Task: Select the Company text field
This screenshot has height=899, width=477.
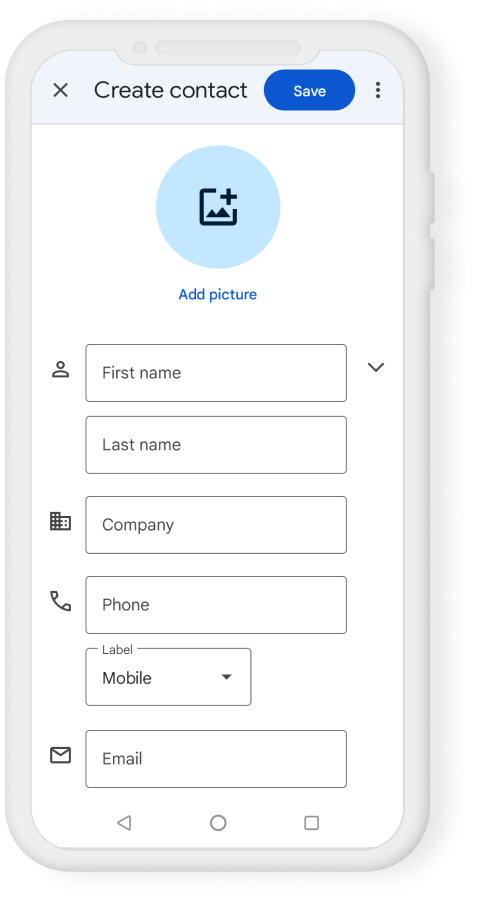Action: [x=216, y=525]
